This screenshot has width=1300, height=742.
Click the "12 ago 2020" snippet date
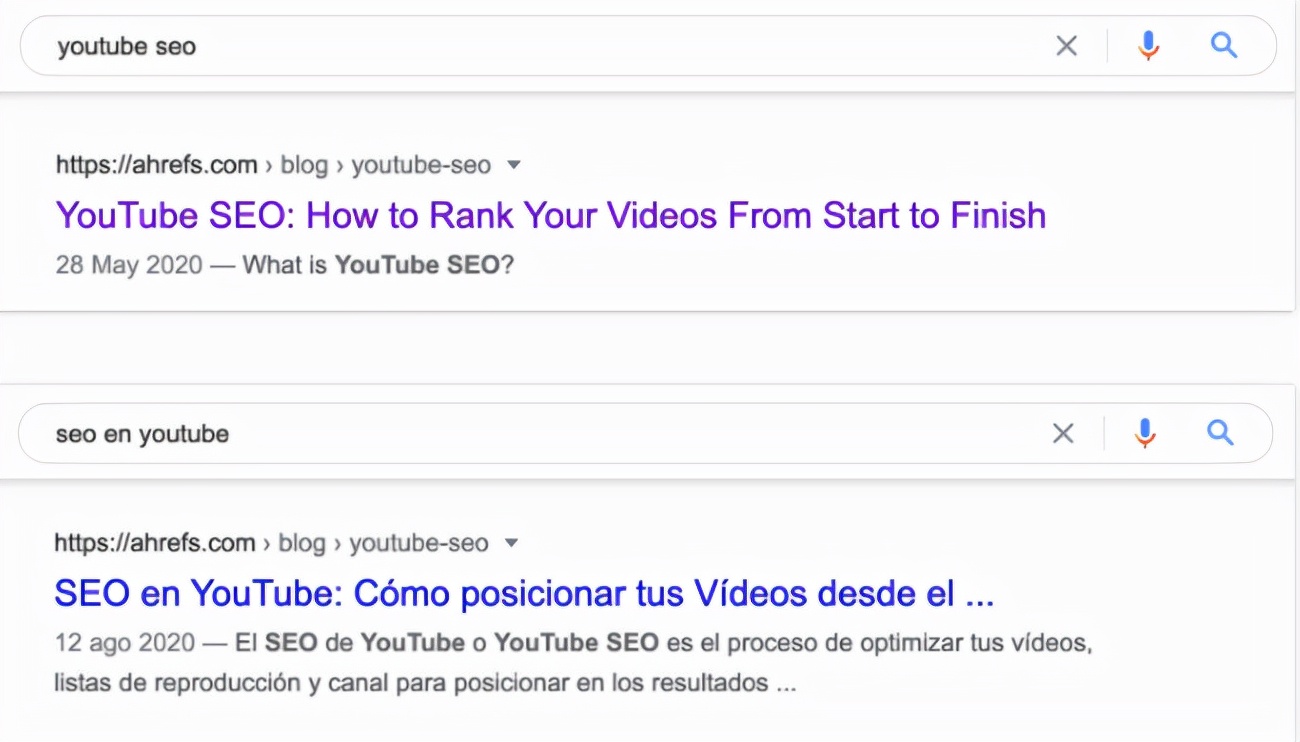tap(125, 643)
